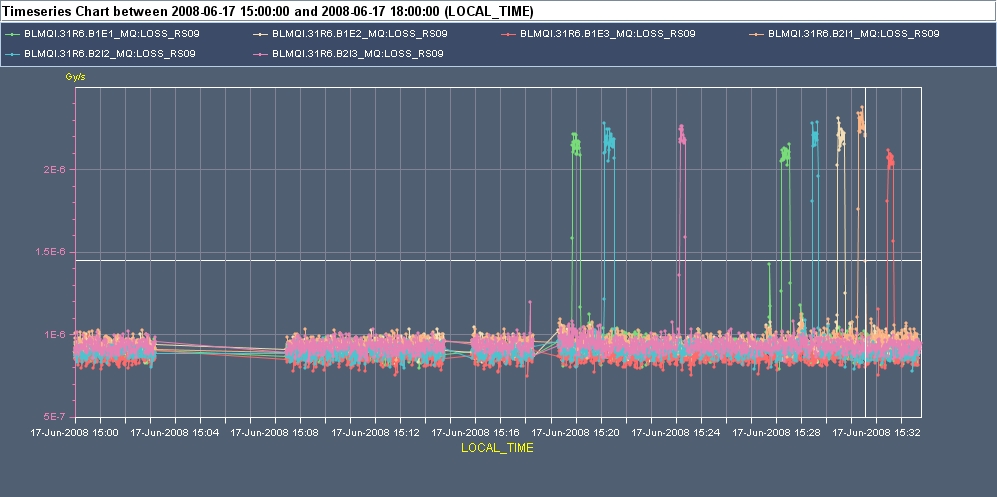Click the Gy/s y-axis unit label

point(73,76)
